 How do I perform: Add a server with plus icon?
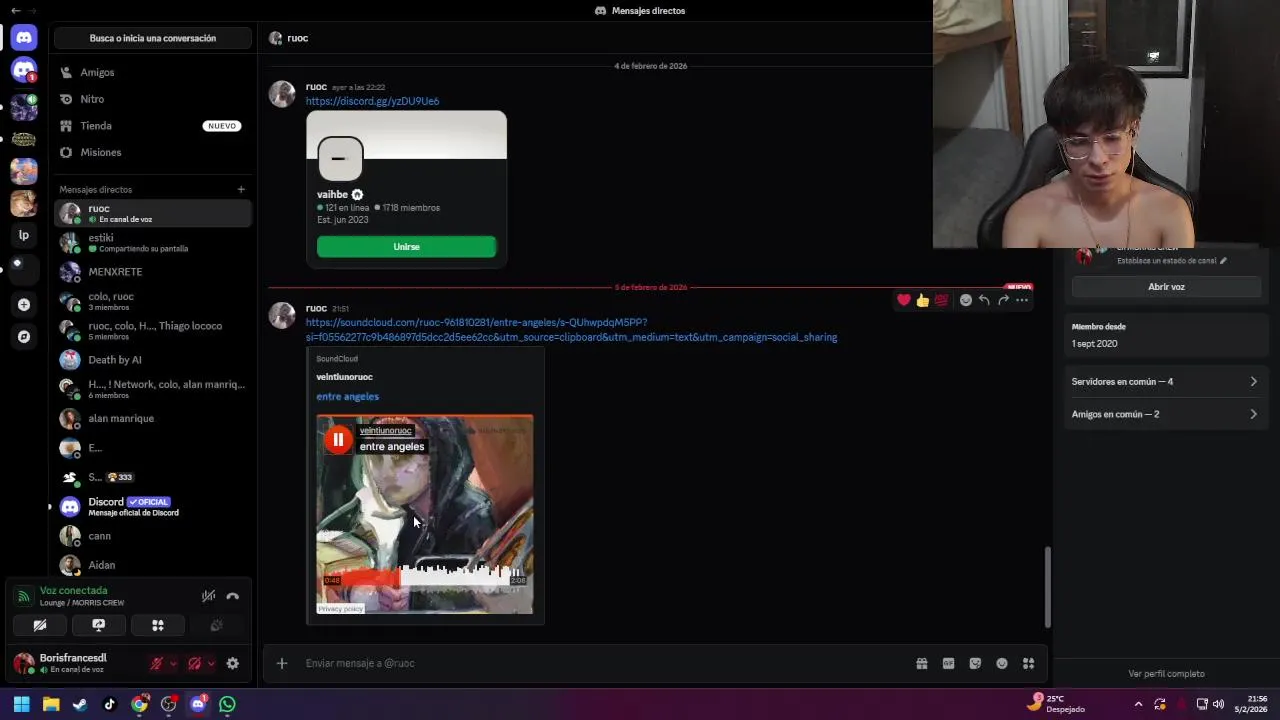coord(24,304)
